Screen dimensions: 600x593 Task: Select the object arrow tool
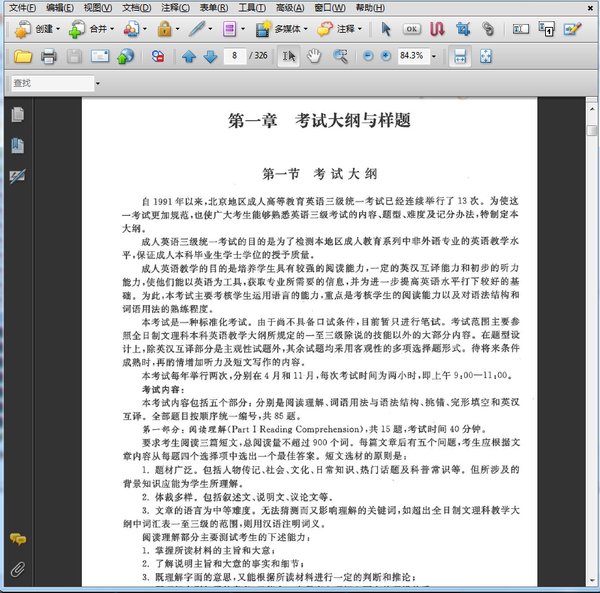[x=386, y=29]
